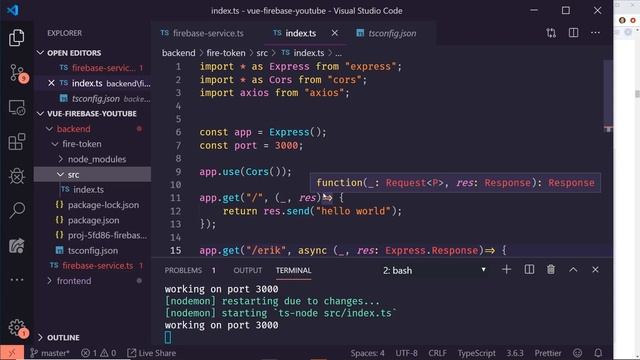Screen dimensions: 640x360
Task: Select the index.ts editor tab
Action: (x=300, y=33)
